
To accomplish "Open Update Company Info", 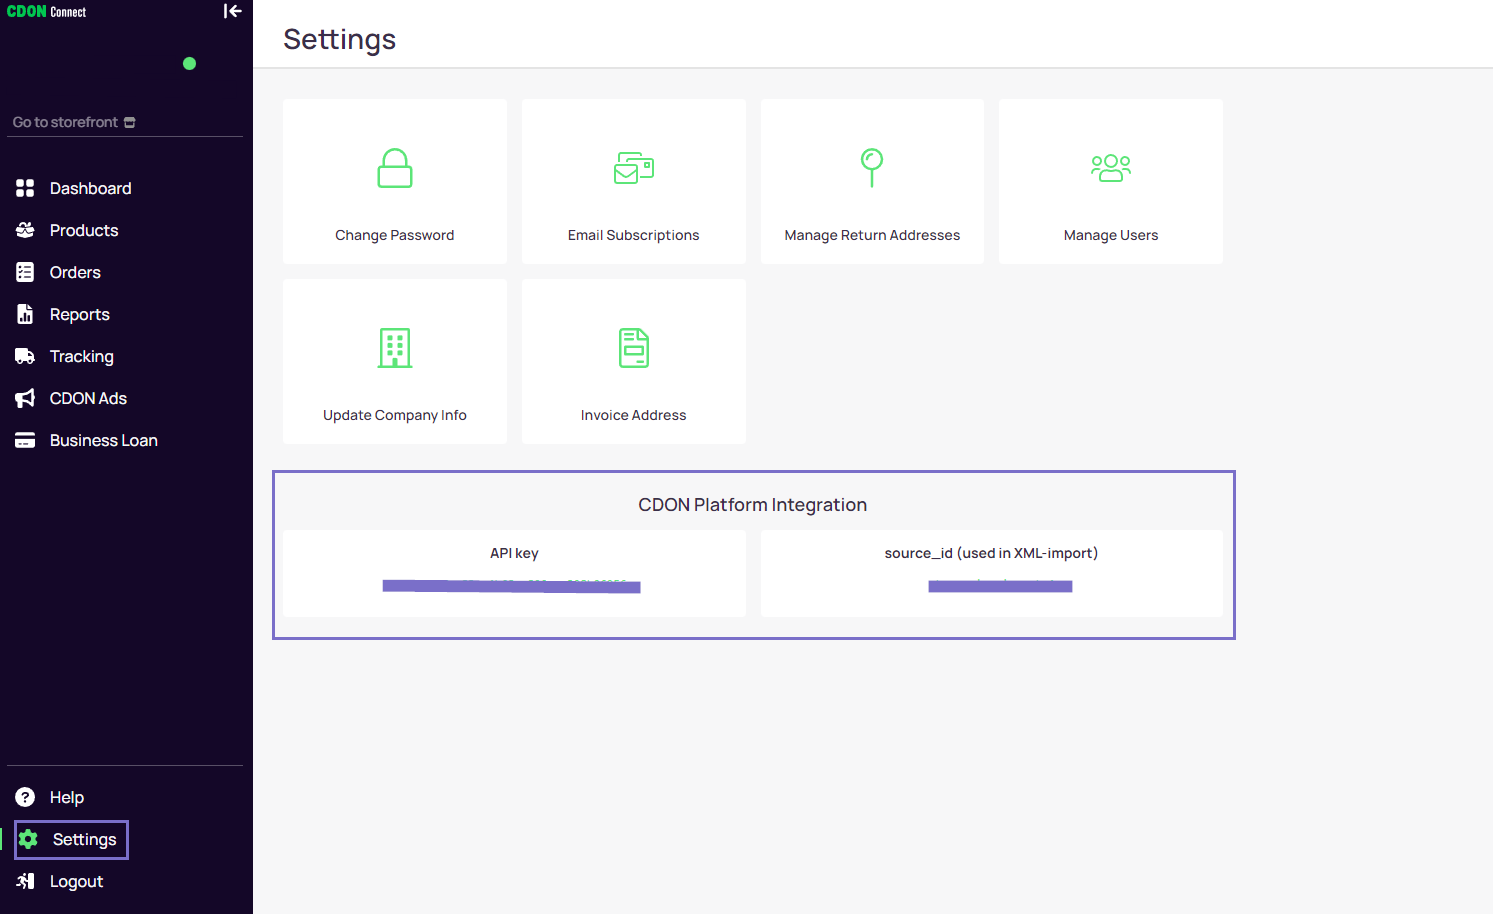I will 395,361.
